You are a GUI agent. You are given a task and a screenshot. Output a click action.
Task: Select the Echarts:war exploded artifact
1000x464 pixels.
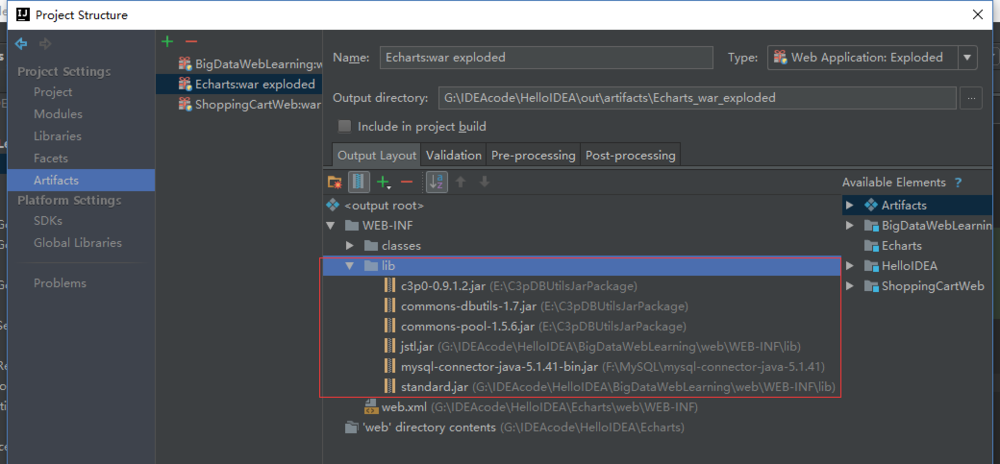pos(239,84)
